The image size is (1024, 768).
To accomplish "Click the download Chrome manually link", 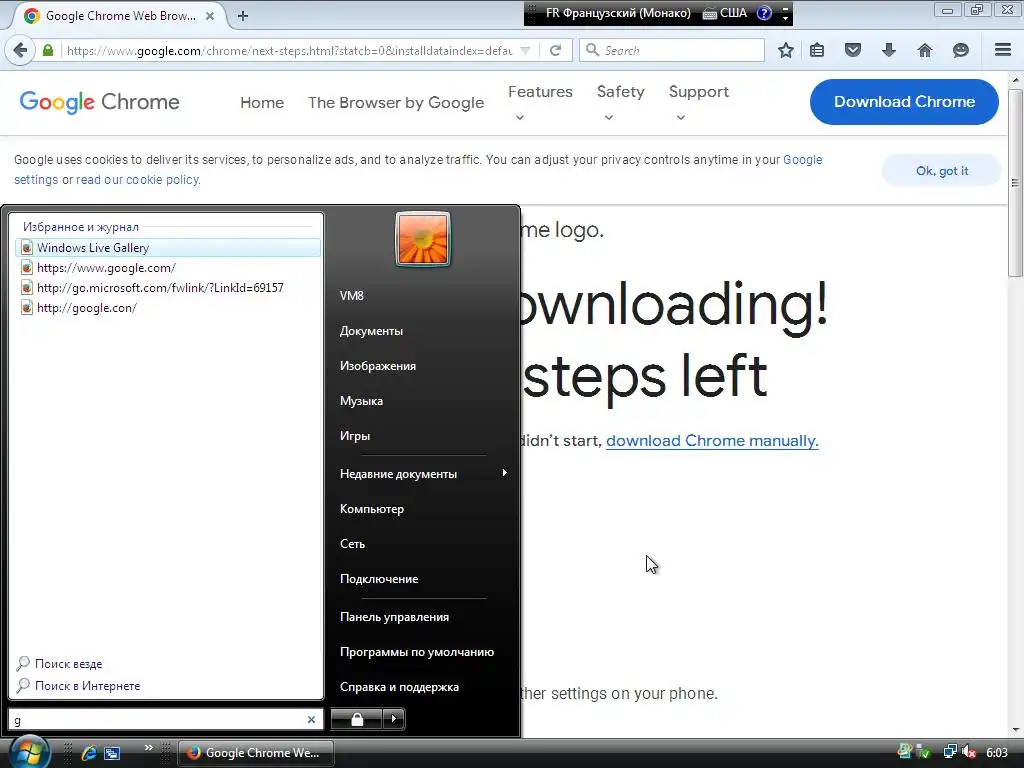I will 712,441.
